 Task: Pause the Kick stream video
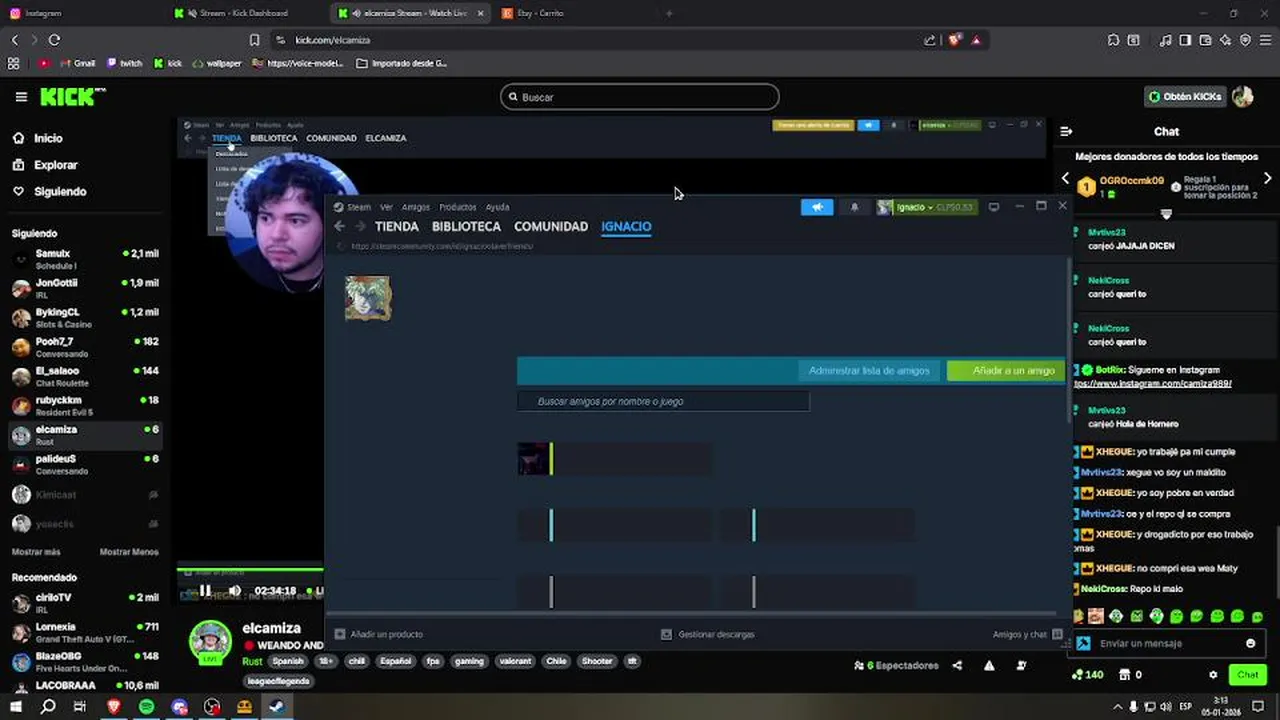pos(205,590)
